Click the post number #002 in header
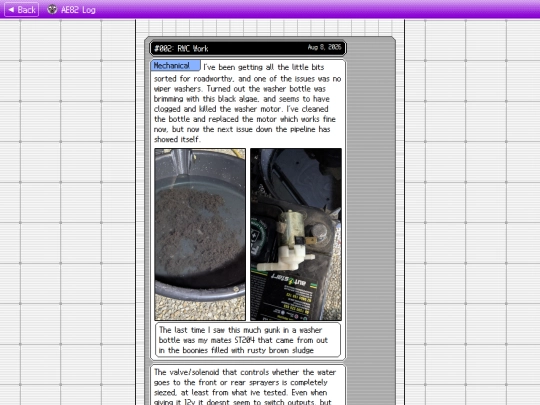This screenshot has height=405, width=540. 164,49
